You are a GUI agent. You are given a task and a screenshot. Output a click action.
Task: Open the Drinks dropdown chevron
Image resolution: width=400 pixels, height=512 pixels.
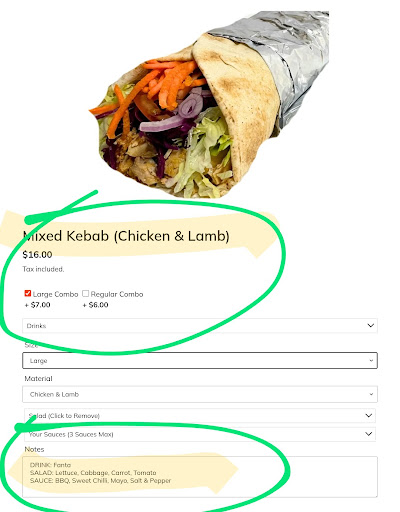coord(371,325)
